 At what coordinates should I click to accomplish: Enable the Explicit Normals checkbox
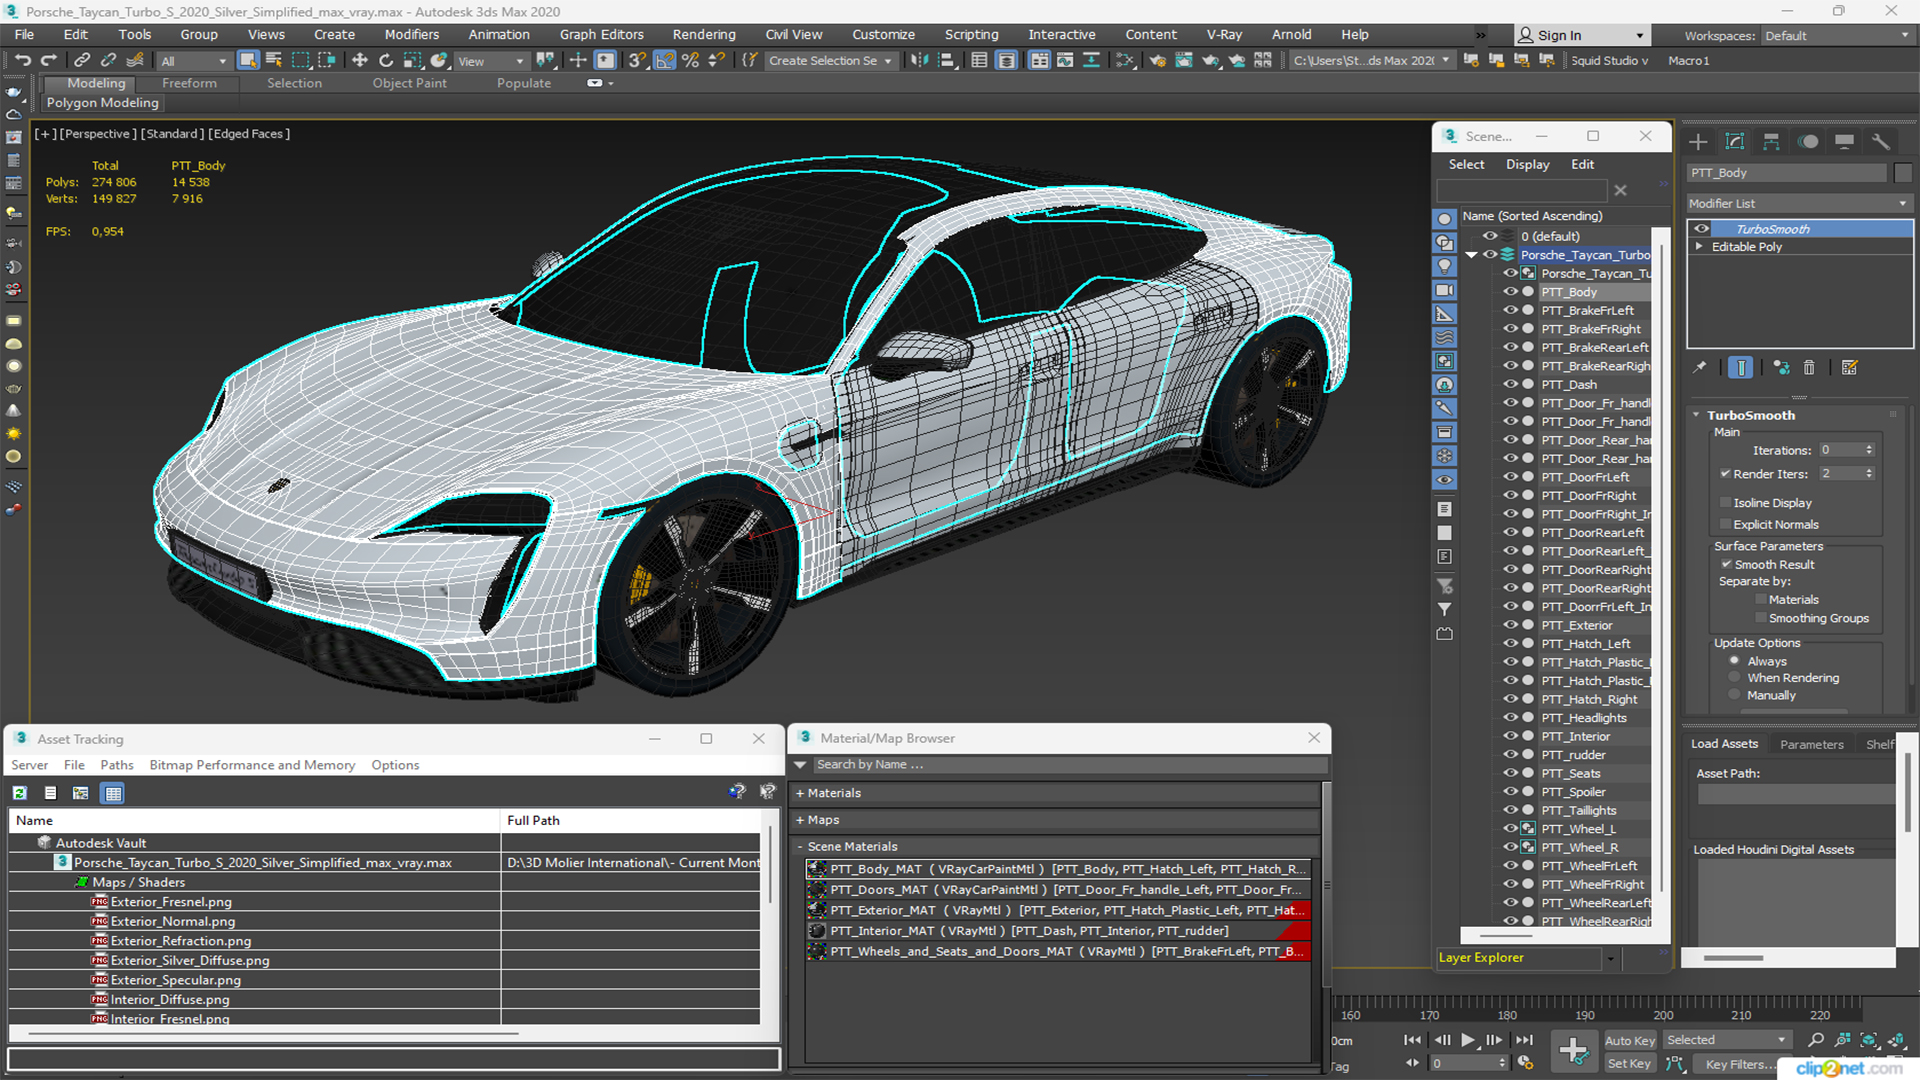point(1725,524)
